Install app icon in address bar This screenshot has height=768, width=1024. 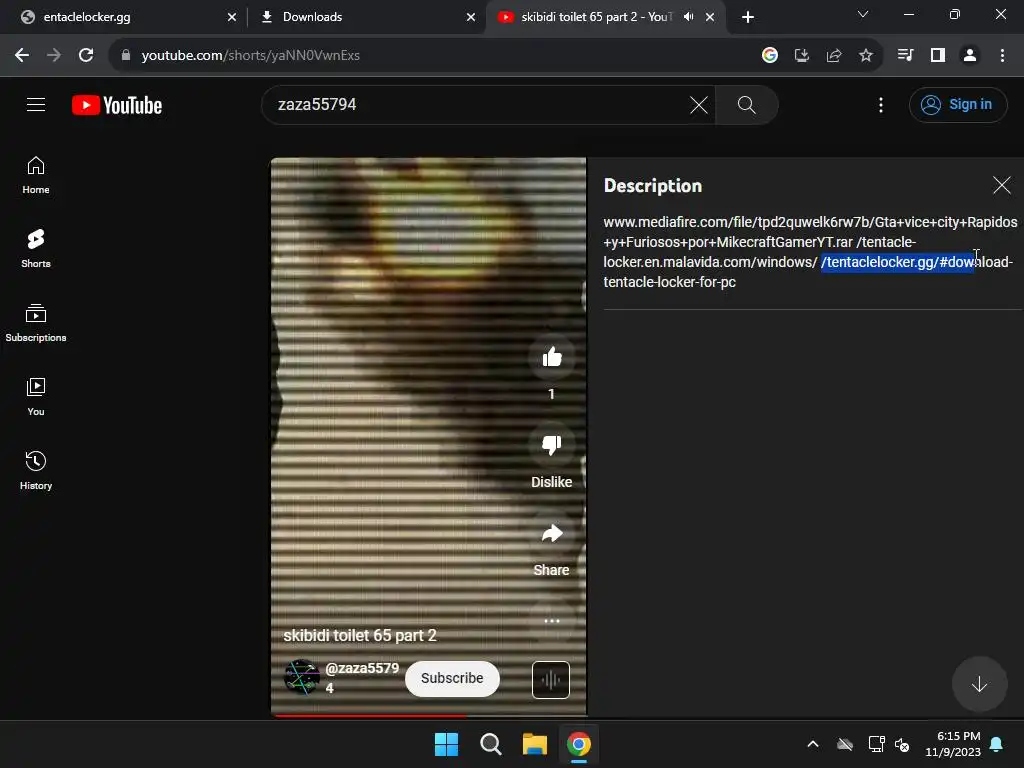point(802,56)
